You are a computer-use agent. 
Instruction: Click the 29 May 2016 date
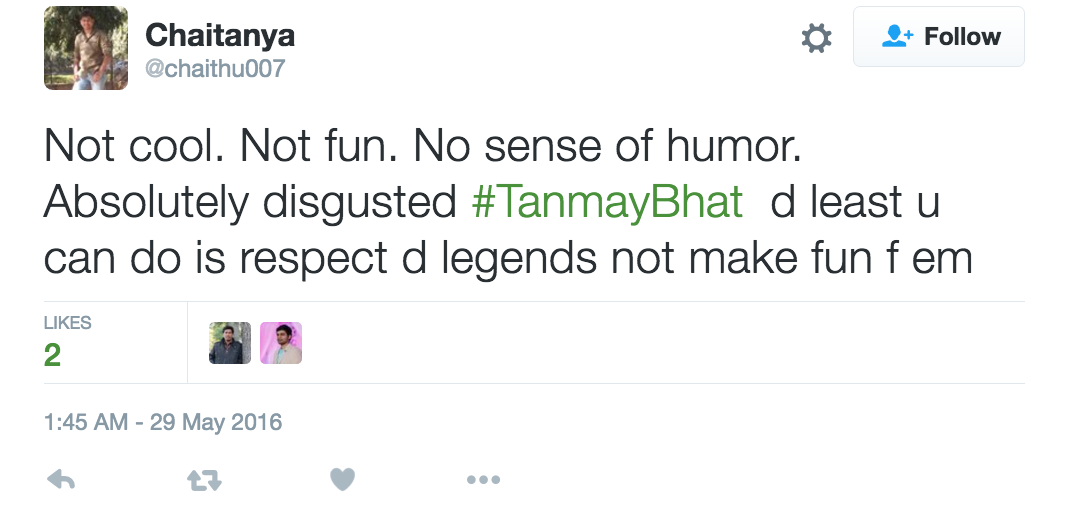(216, 422)
